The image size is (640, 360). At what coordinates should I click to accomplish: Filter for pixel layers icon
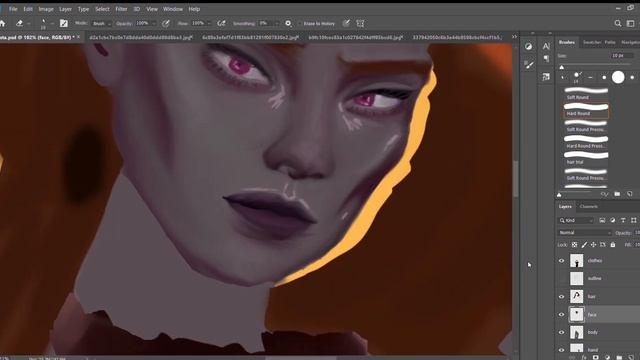click(x=602, y=220)
